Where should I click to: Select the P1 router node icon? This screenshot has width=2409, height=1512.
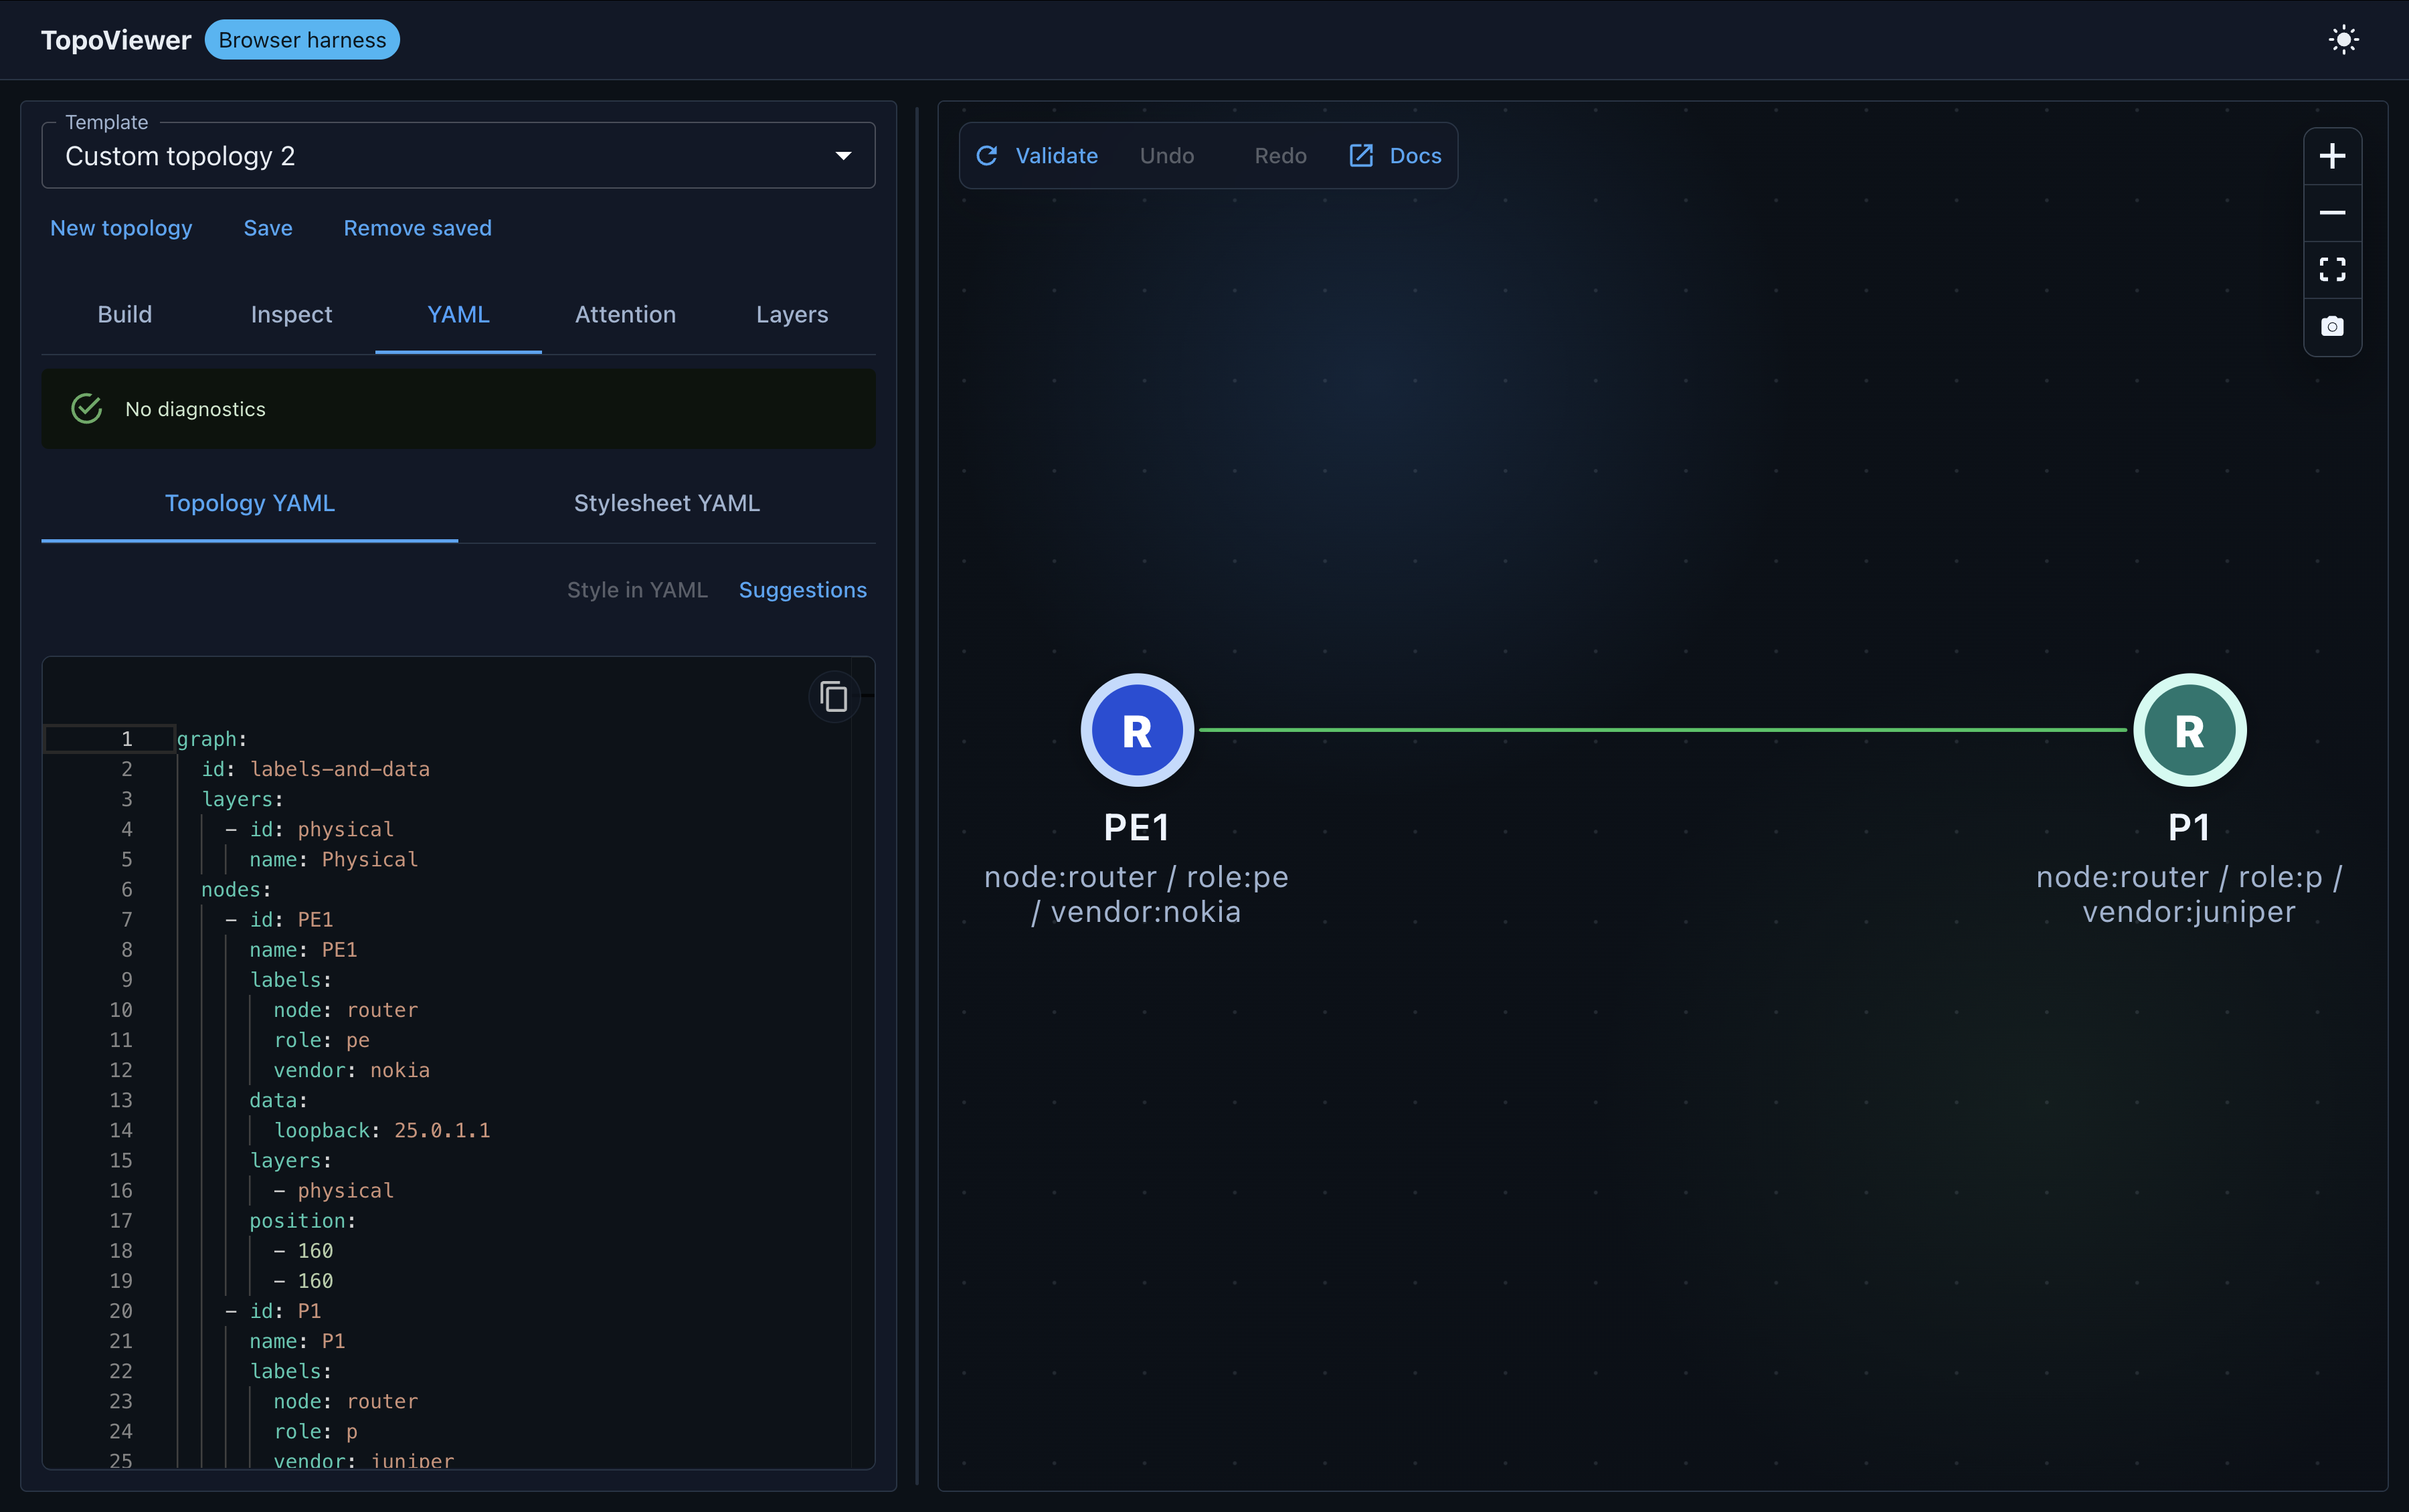(2189, 730)
